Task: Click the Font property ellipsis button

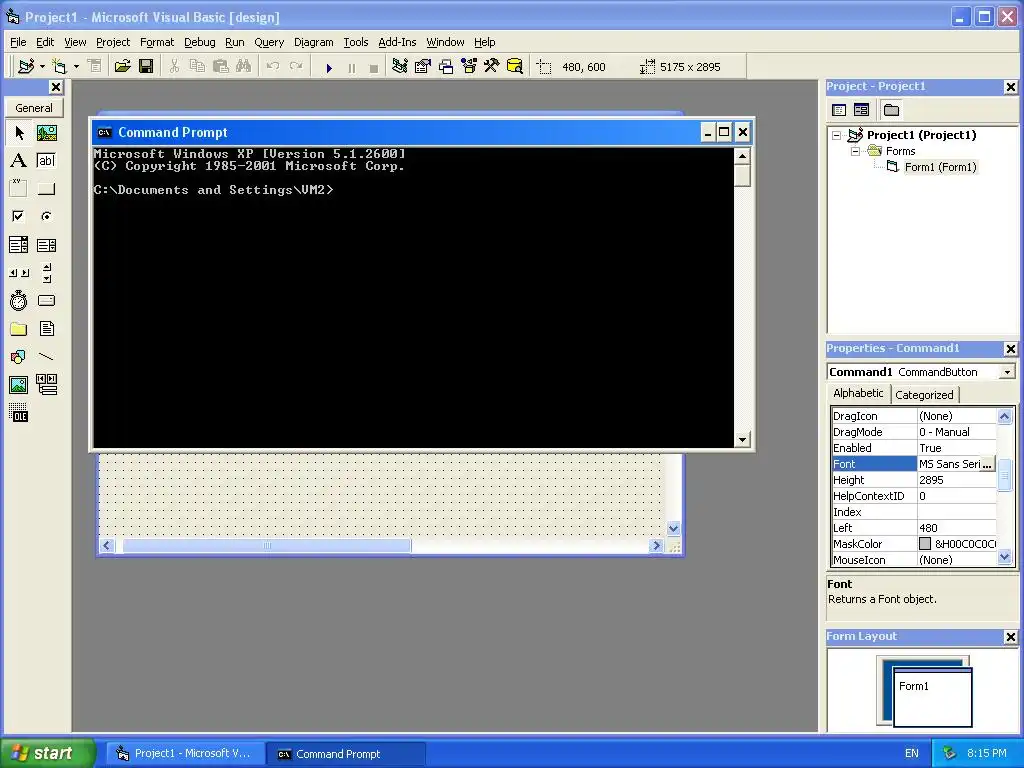Action: [x=987, y=464]
